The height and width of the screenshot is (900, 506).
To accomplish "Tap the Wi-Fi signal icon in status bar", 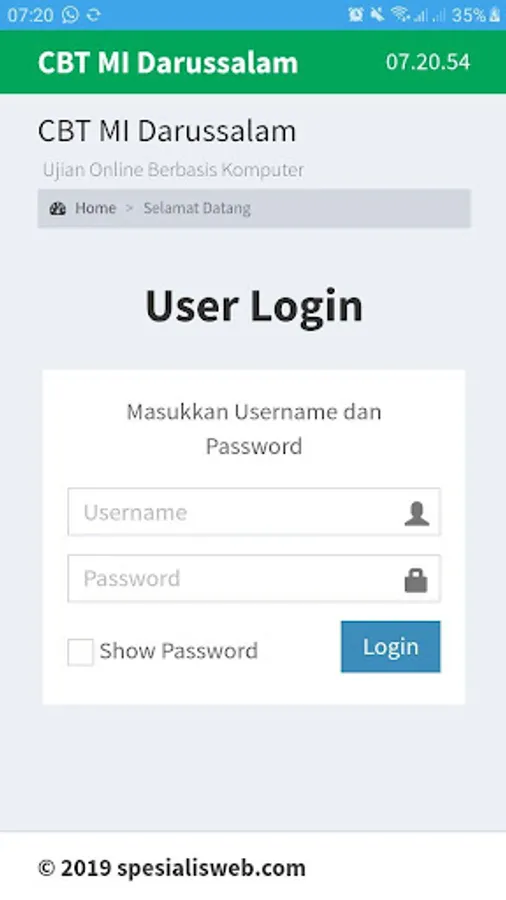I will (x=400, y=14).
